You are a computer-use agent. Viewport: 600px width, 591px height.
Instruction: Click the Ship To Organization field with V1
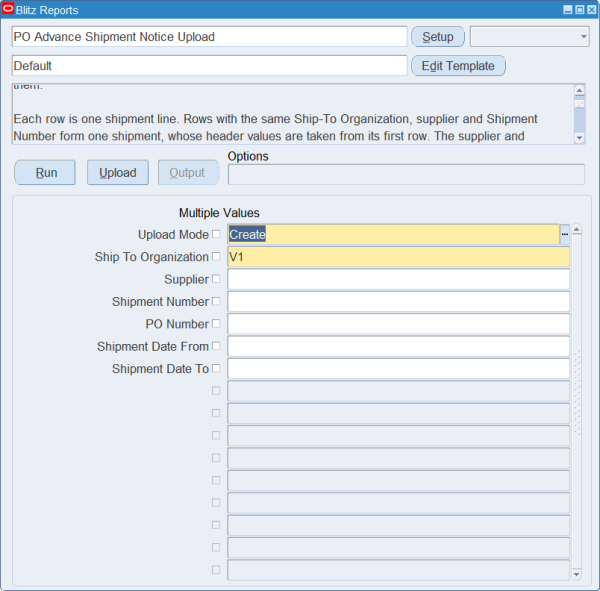click(x=398, y=256)
